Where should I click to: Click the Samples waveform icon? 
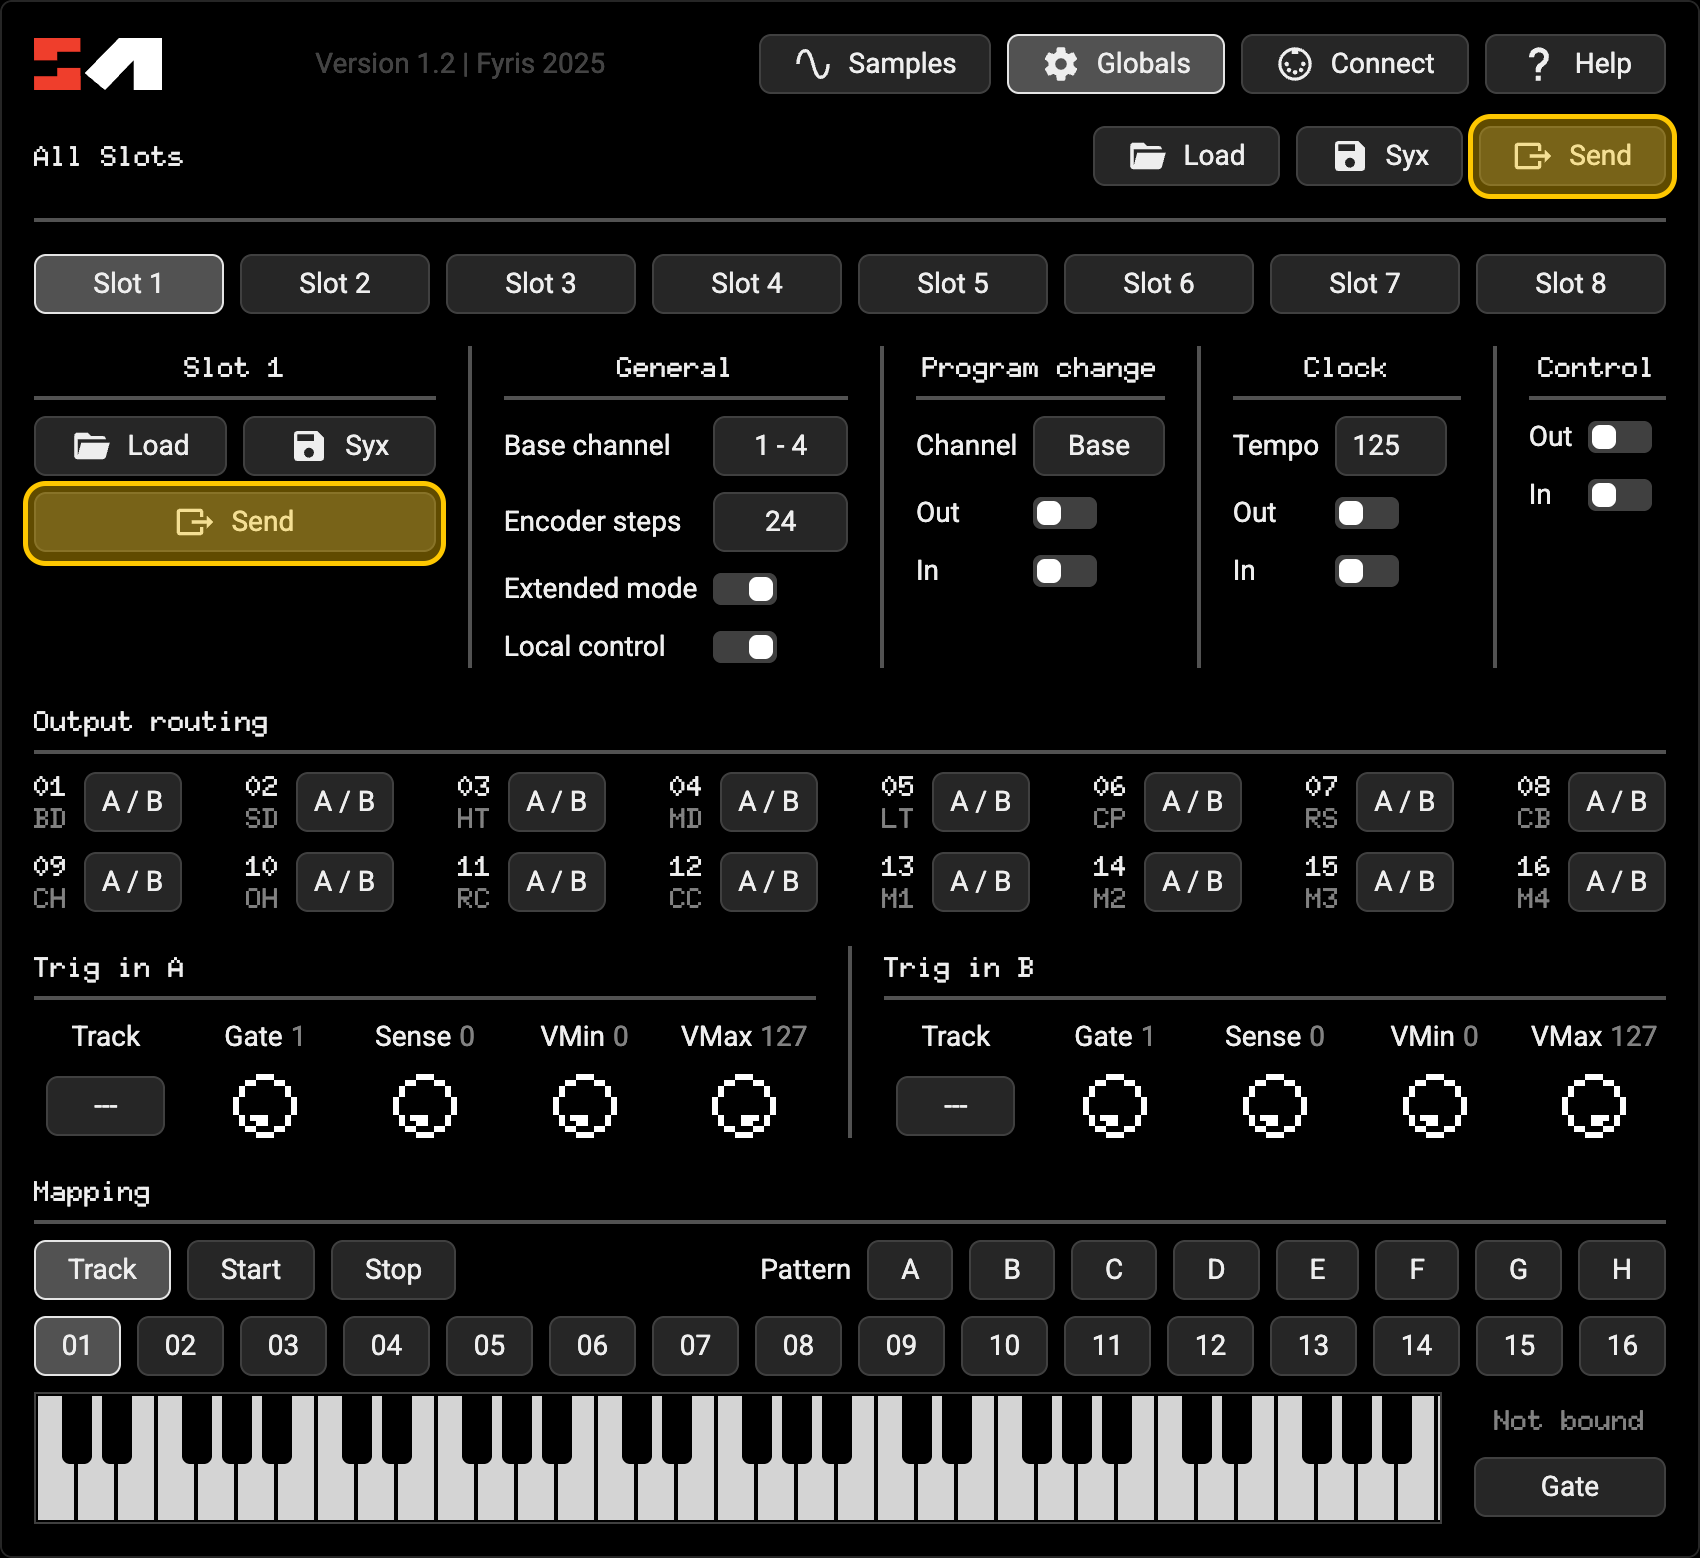[812, 64]
